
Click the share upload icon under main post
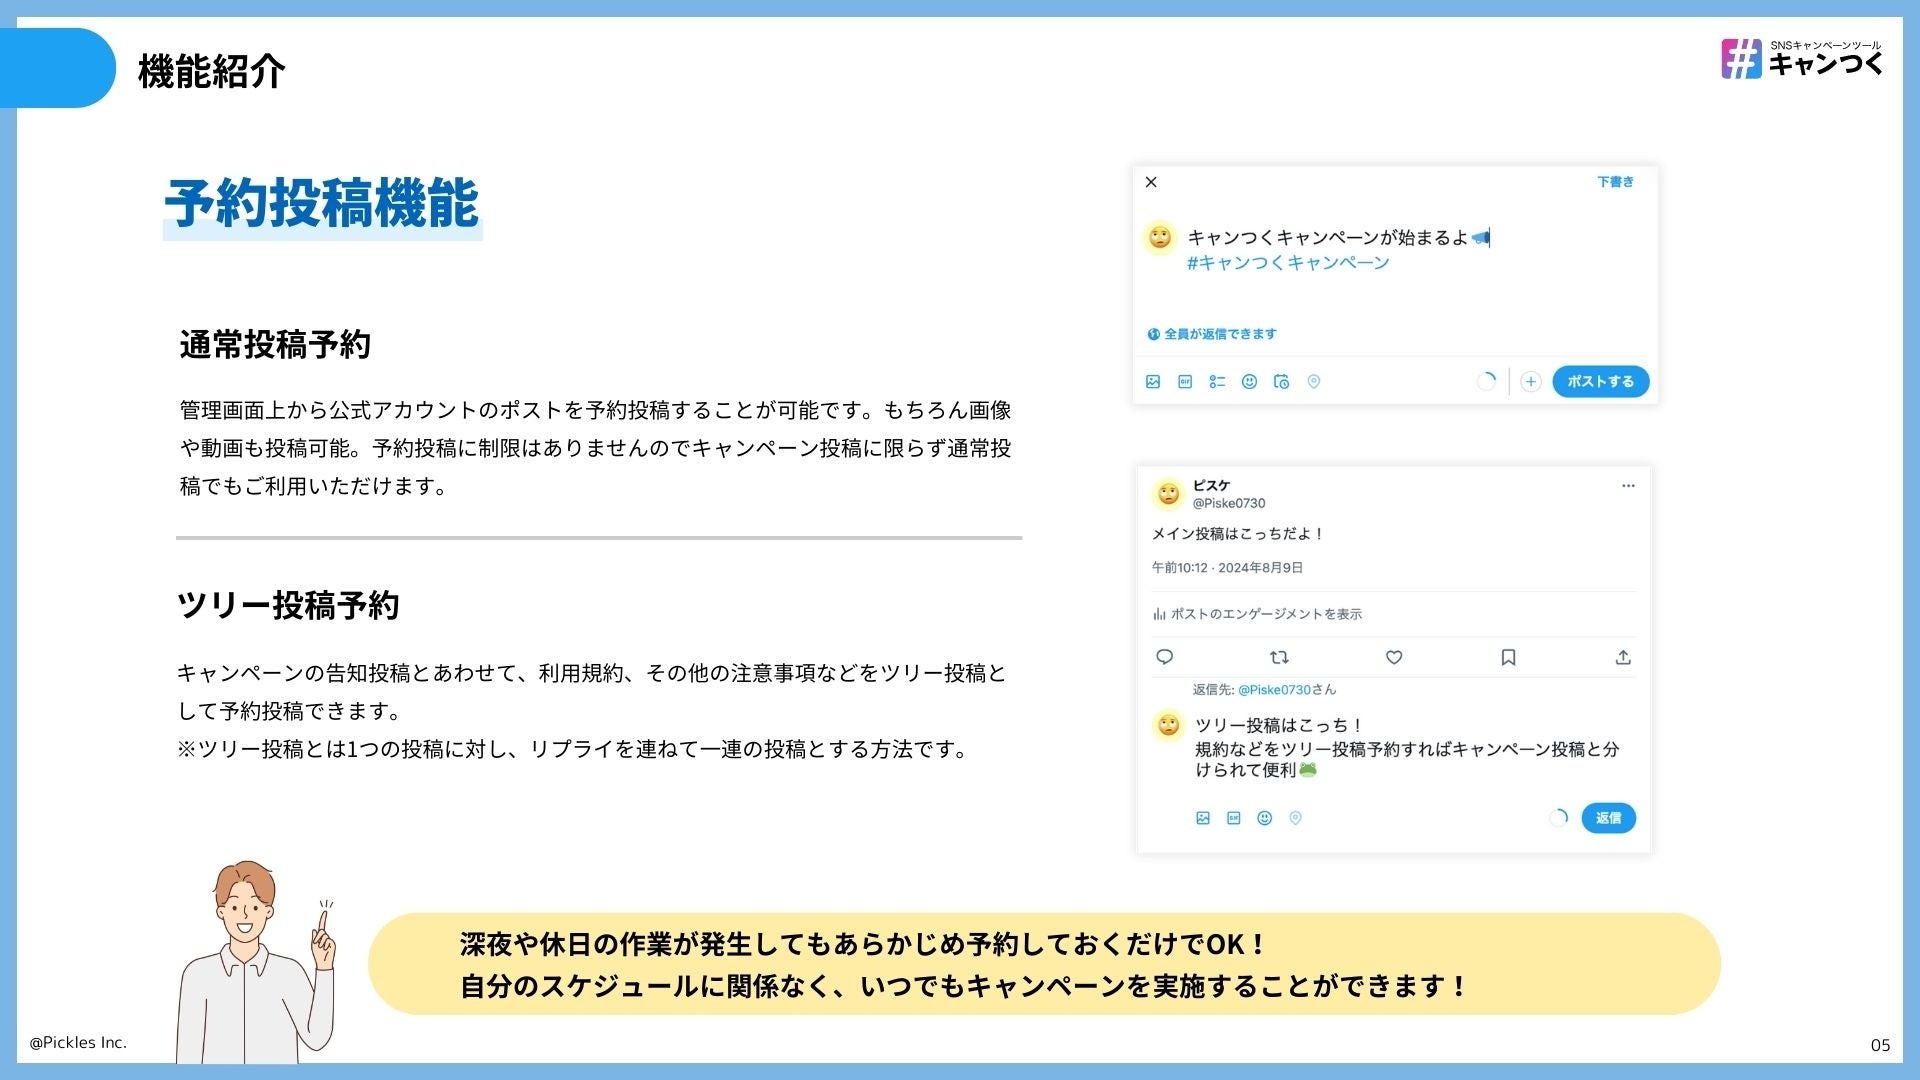pyautogui.click(x=1623, y=657)
